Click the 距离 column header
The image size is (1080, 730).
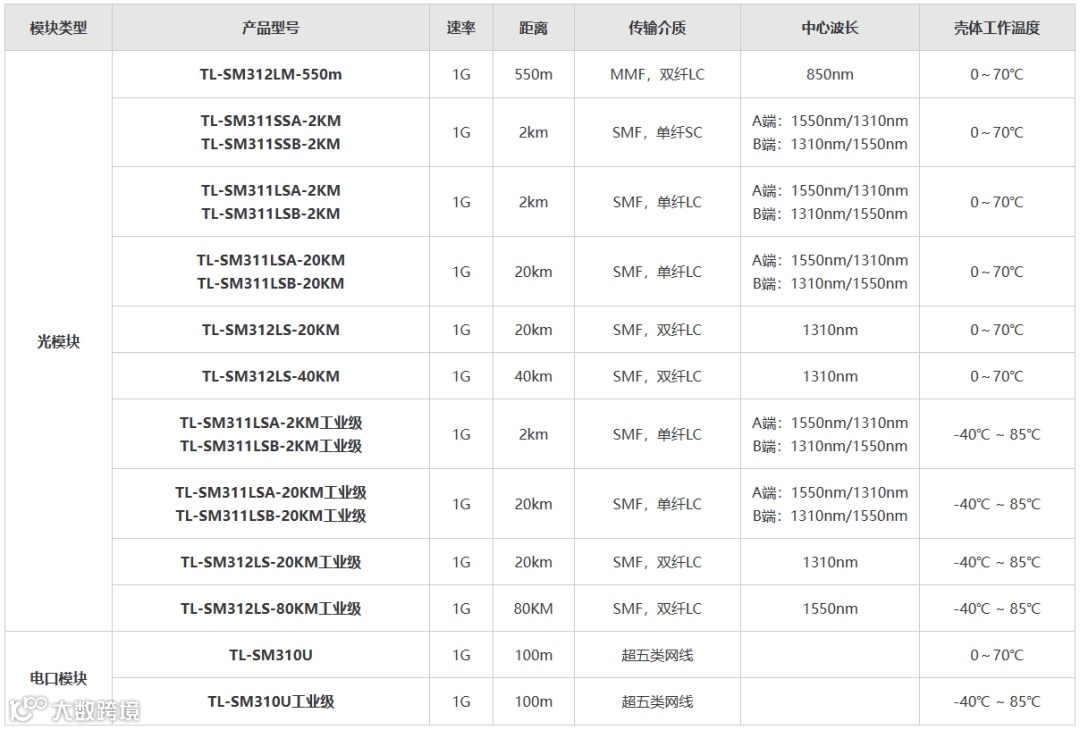[x=533, y=28]
